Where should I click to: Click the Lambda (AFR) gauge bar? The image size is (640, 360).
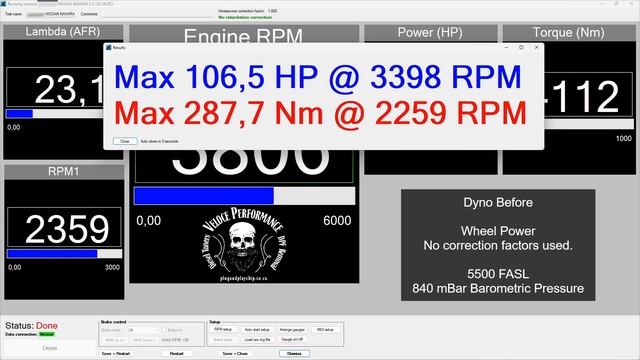tap(55, 114)
